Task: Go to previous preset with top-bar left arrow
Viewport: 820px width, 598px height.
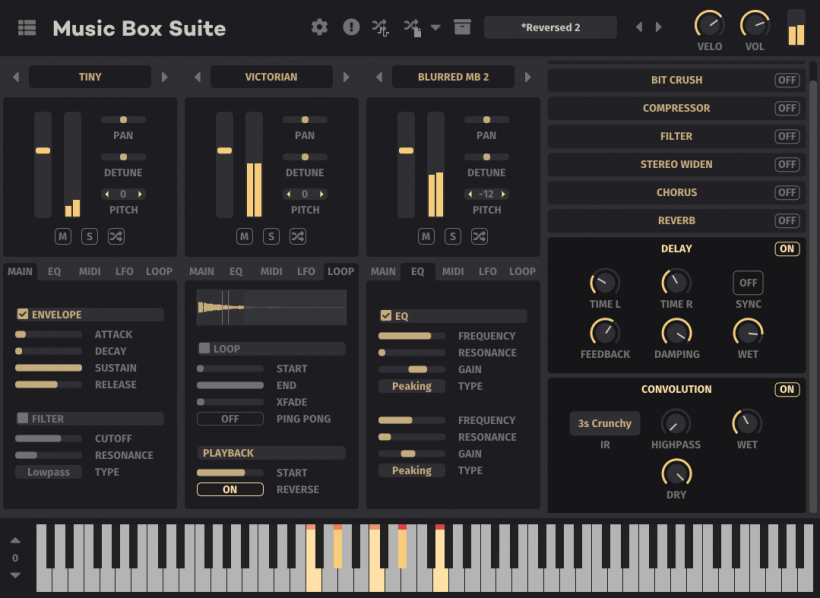Action: [639, 27]
